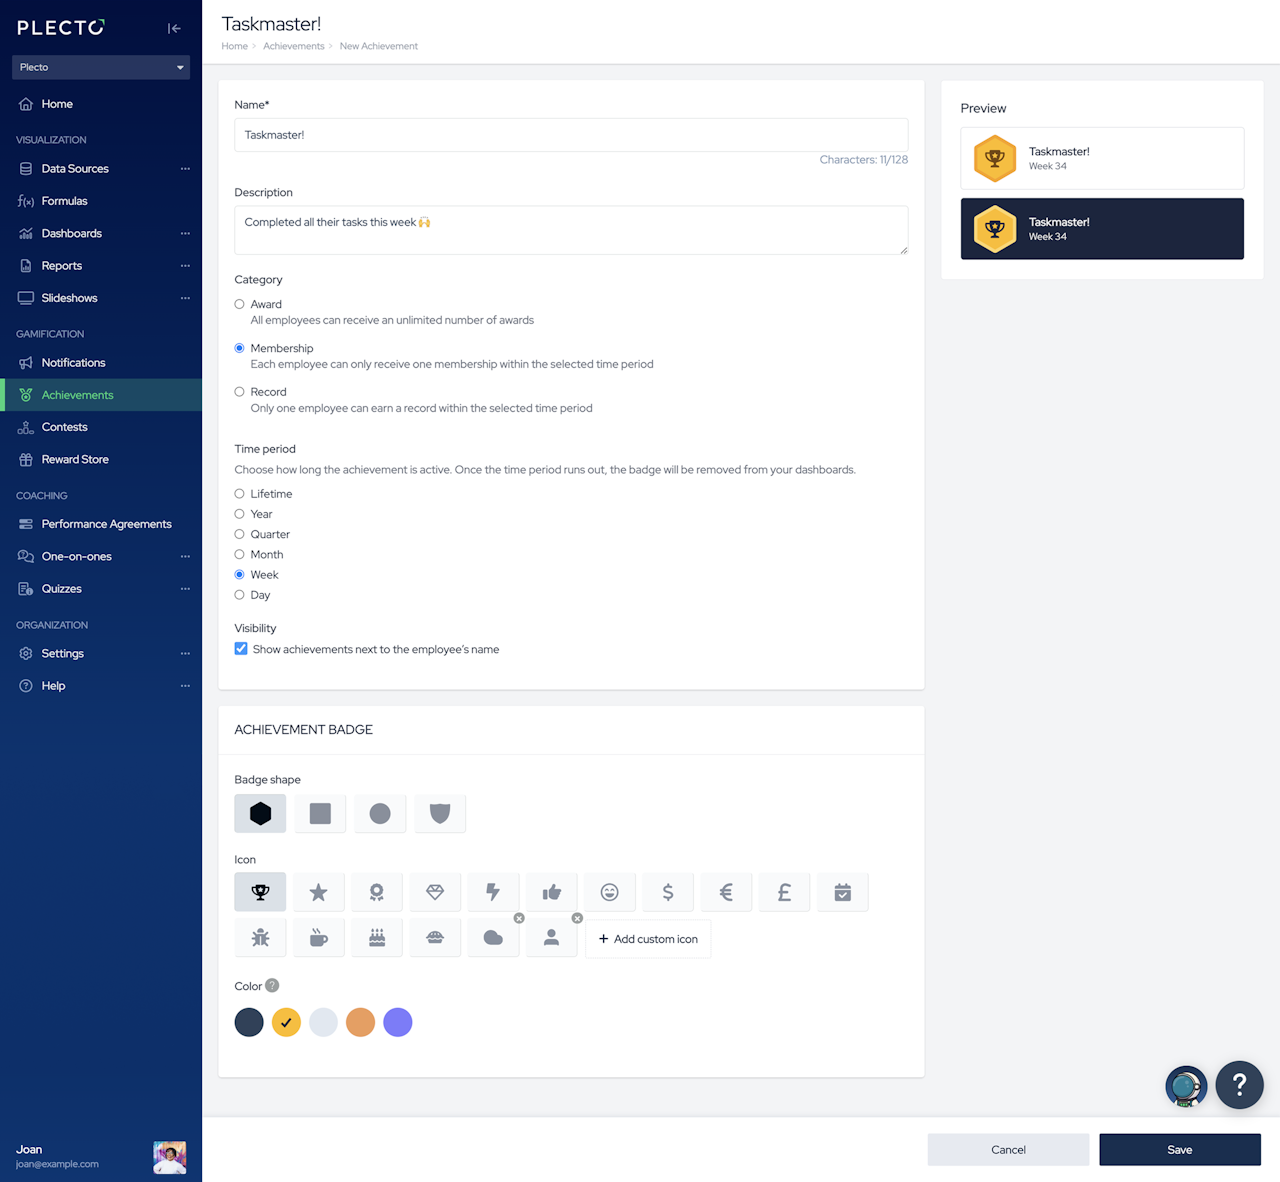Expand the Quizzes options menu
Viewport: 1280px width, 1182px height.
185,589
